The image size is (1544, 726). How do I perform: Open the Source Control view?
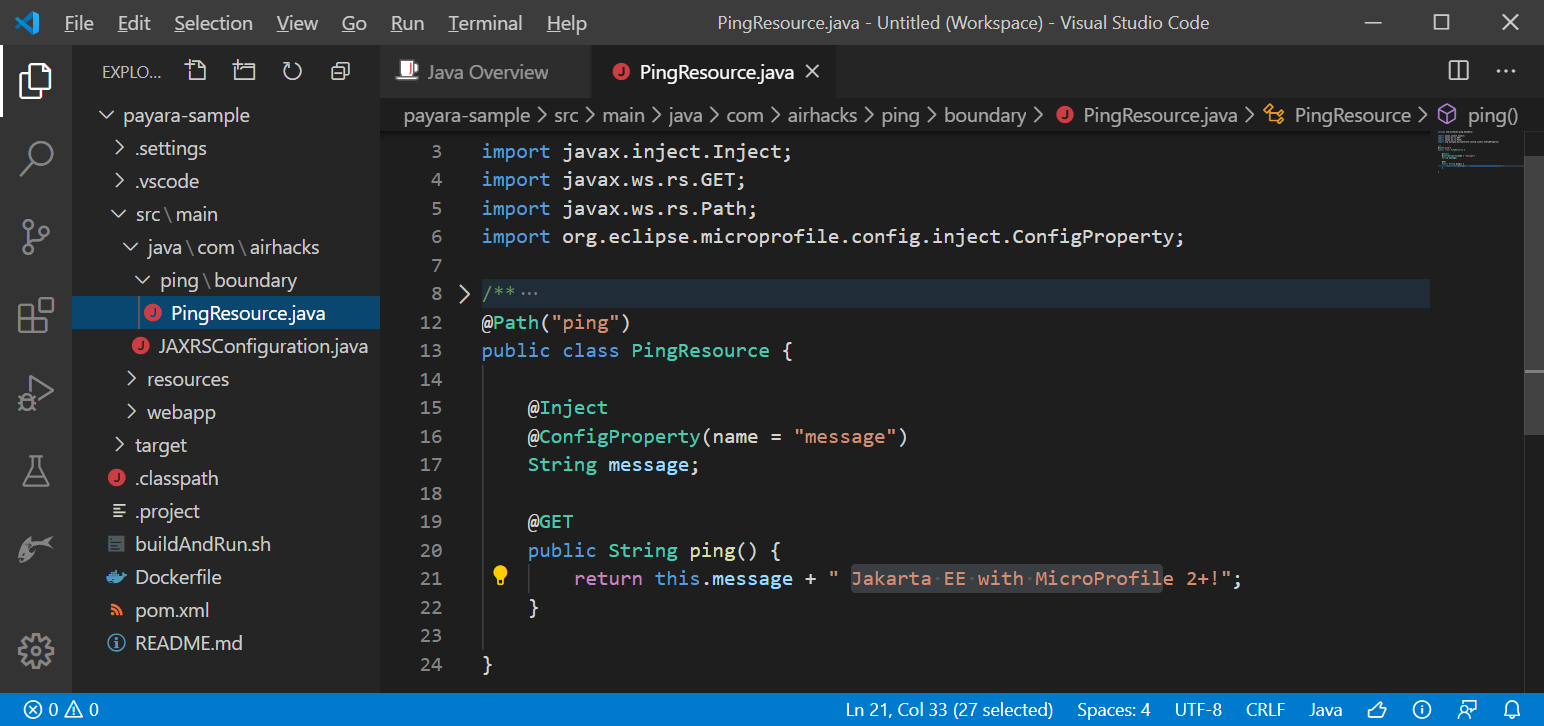36,237
